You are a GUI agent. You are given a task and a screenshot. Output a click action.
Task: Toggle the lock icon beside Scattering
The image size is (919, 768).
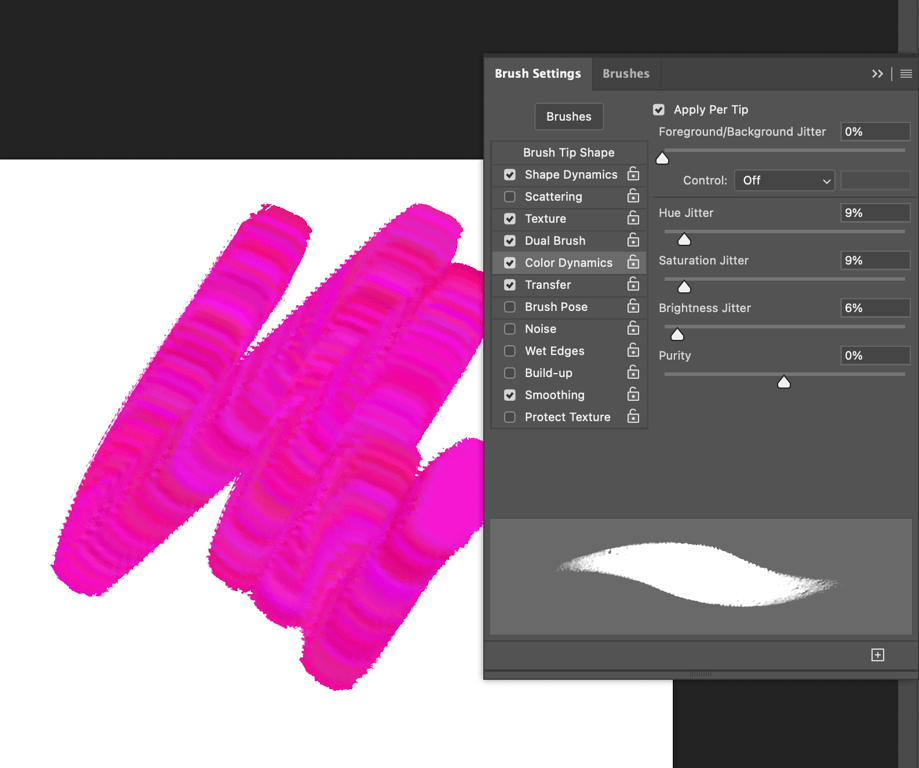[633, 196]
